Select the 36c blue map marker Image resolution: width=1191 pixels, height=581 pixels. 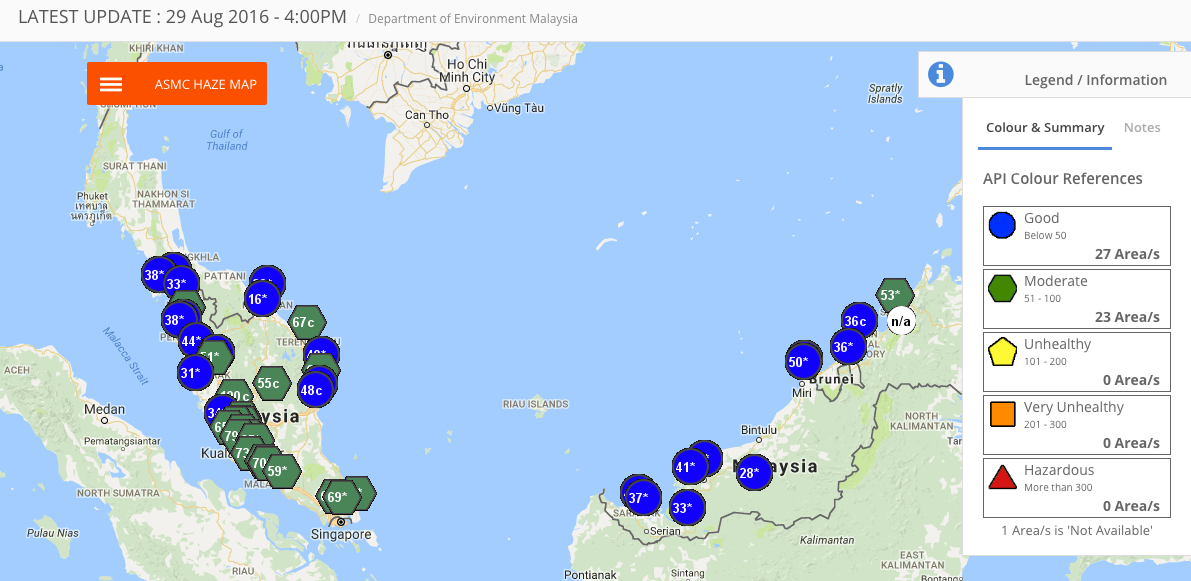pyautogui.click(x=858, y=321)
